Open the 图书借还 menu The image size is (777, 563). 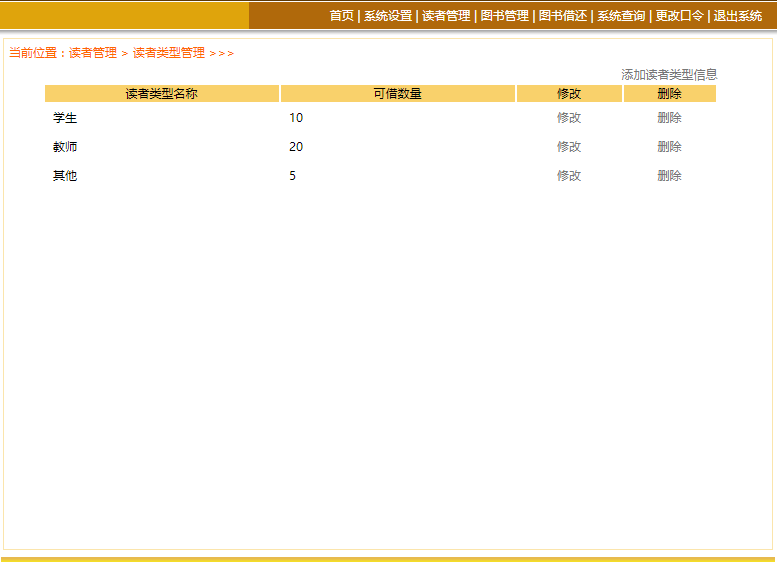pos(563,16)
